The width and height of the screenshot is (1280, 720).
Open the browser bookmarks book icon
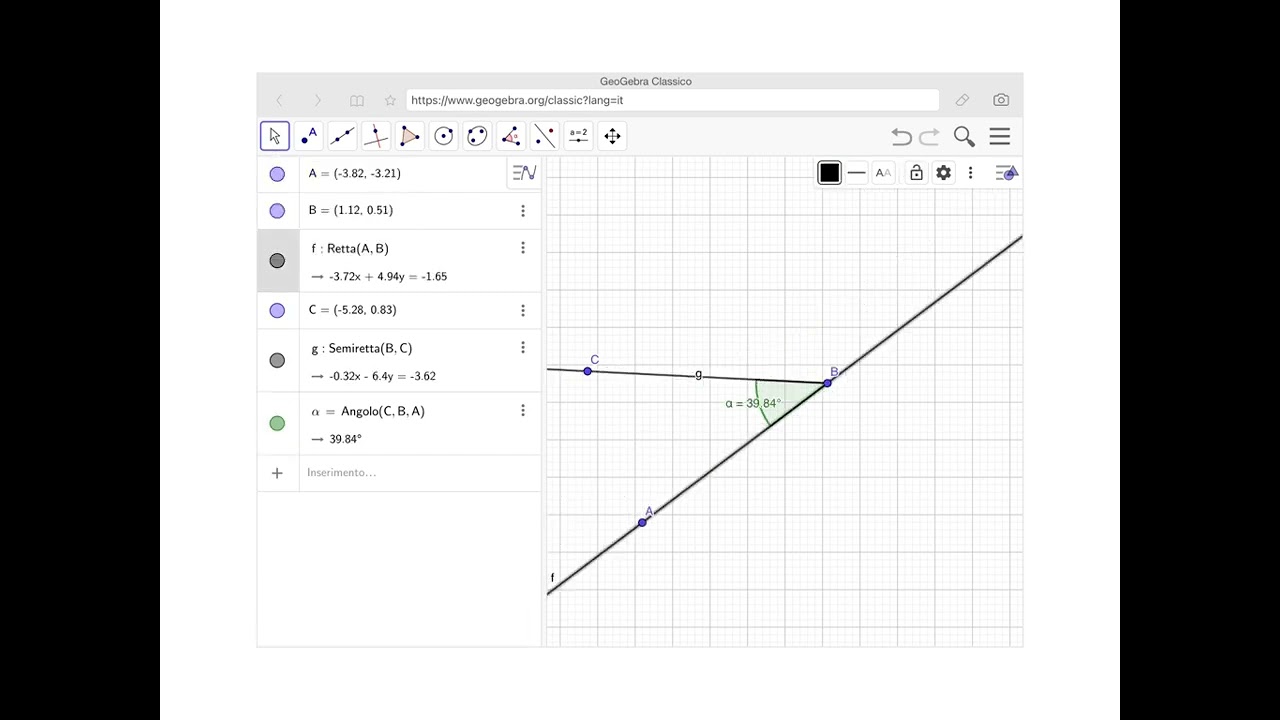[x=357, y=100]
